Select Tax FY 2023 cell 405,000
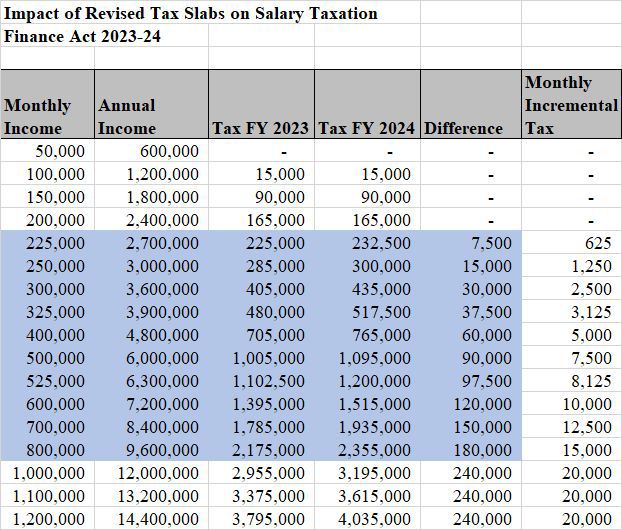The height and width of the screenshot is (530, 622). pos(261,288)
